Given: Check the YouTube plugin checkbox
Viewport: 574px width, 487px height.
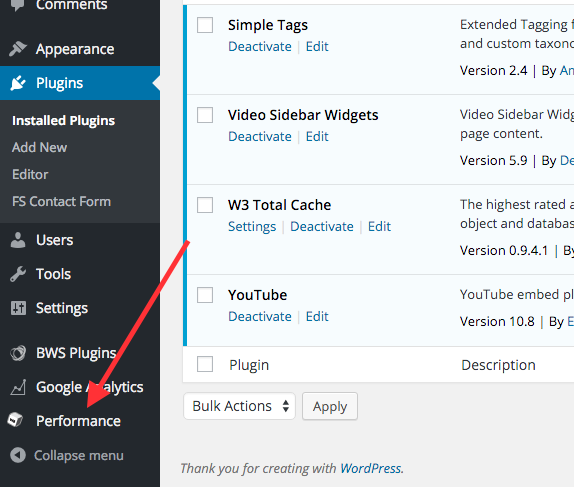Looking at the screenshot, I should (x=205, y=295).
